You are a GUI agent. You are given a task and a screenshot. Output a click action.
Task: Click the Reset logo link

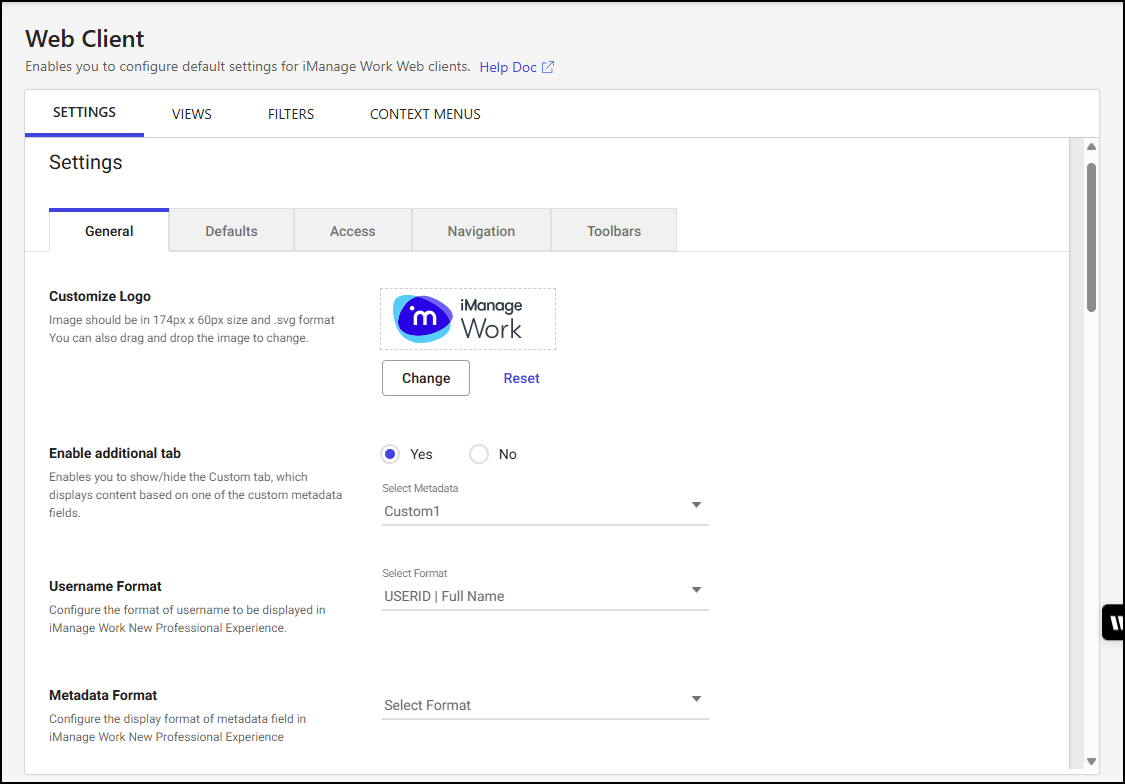point(521,378)
